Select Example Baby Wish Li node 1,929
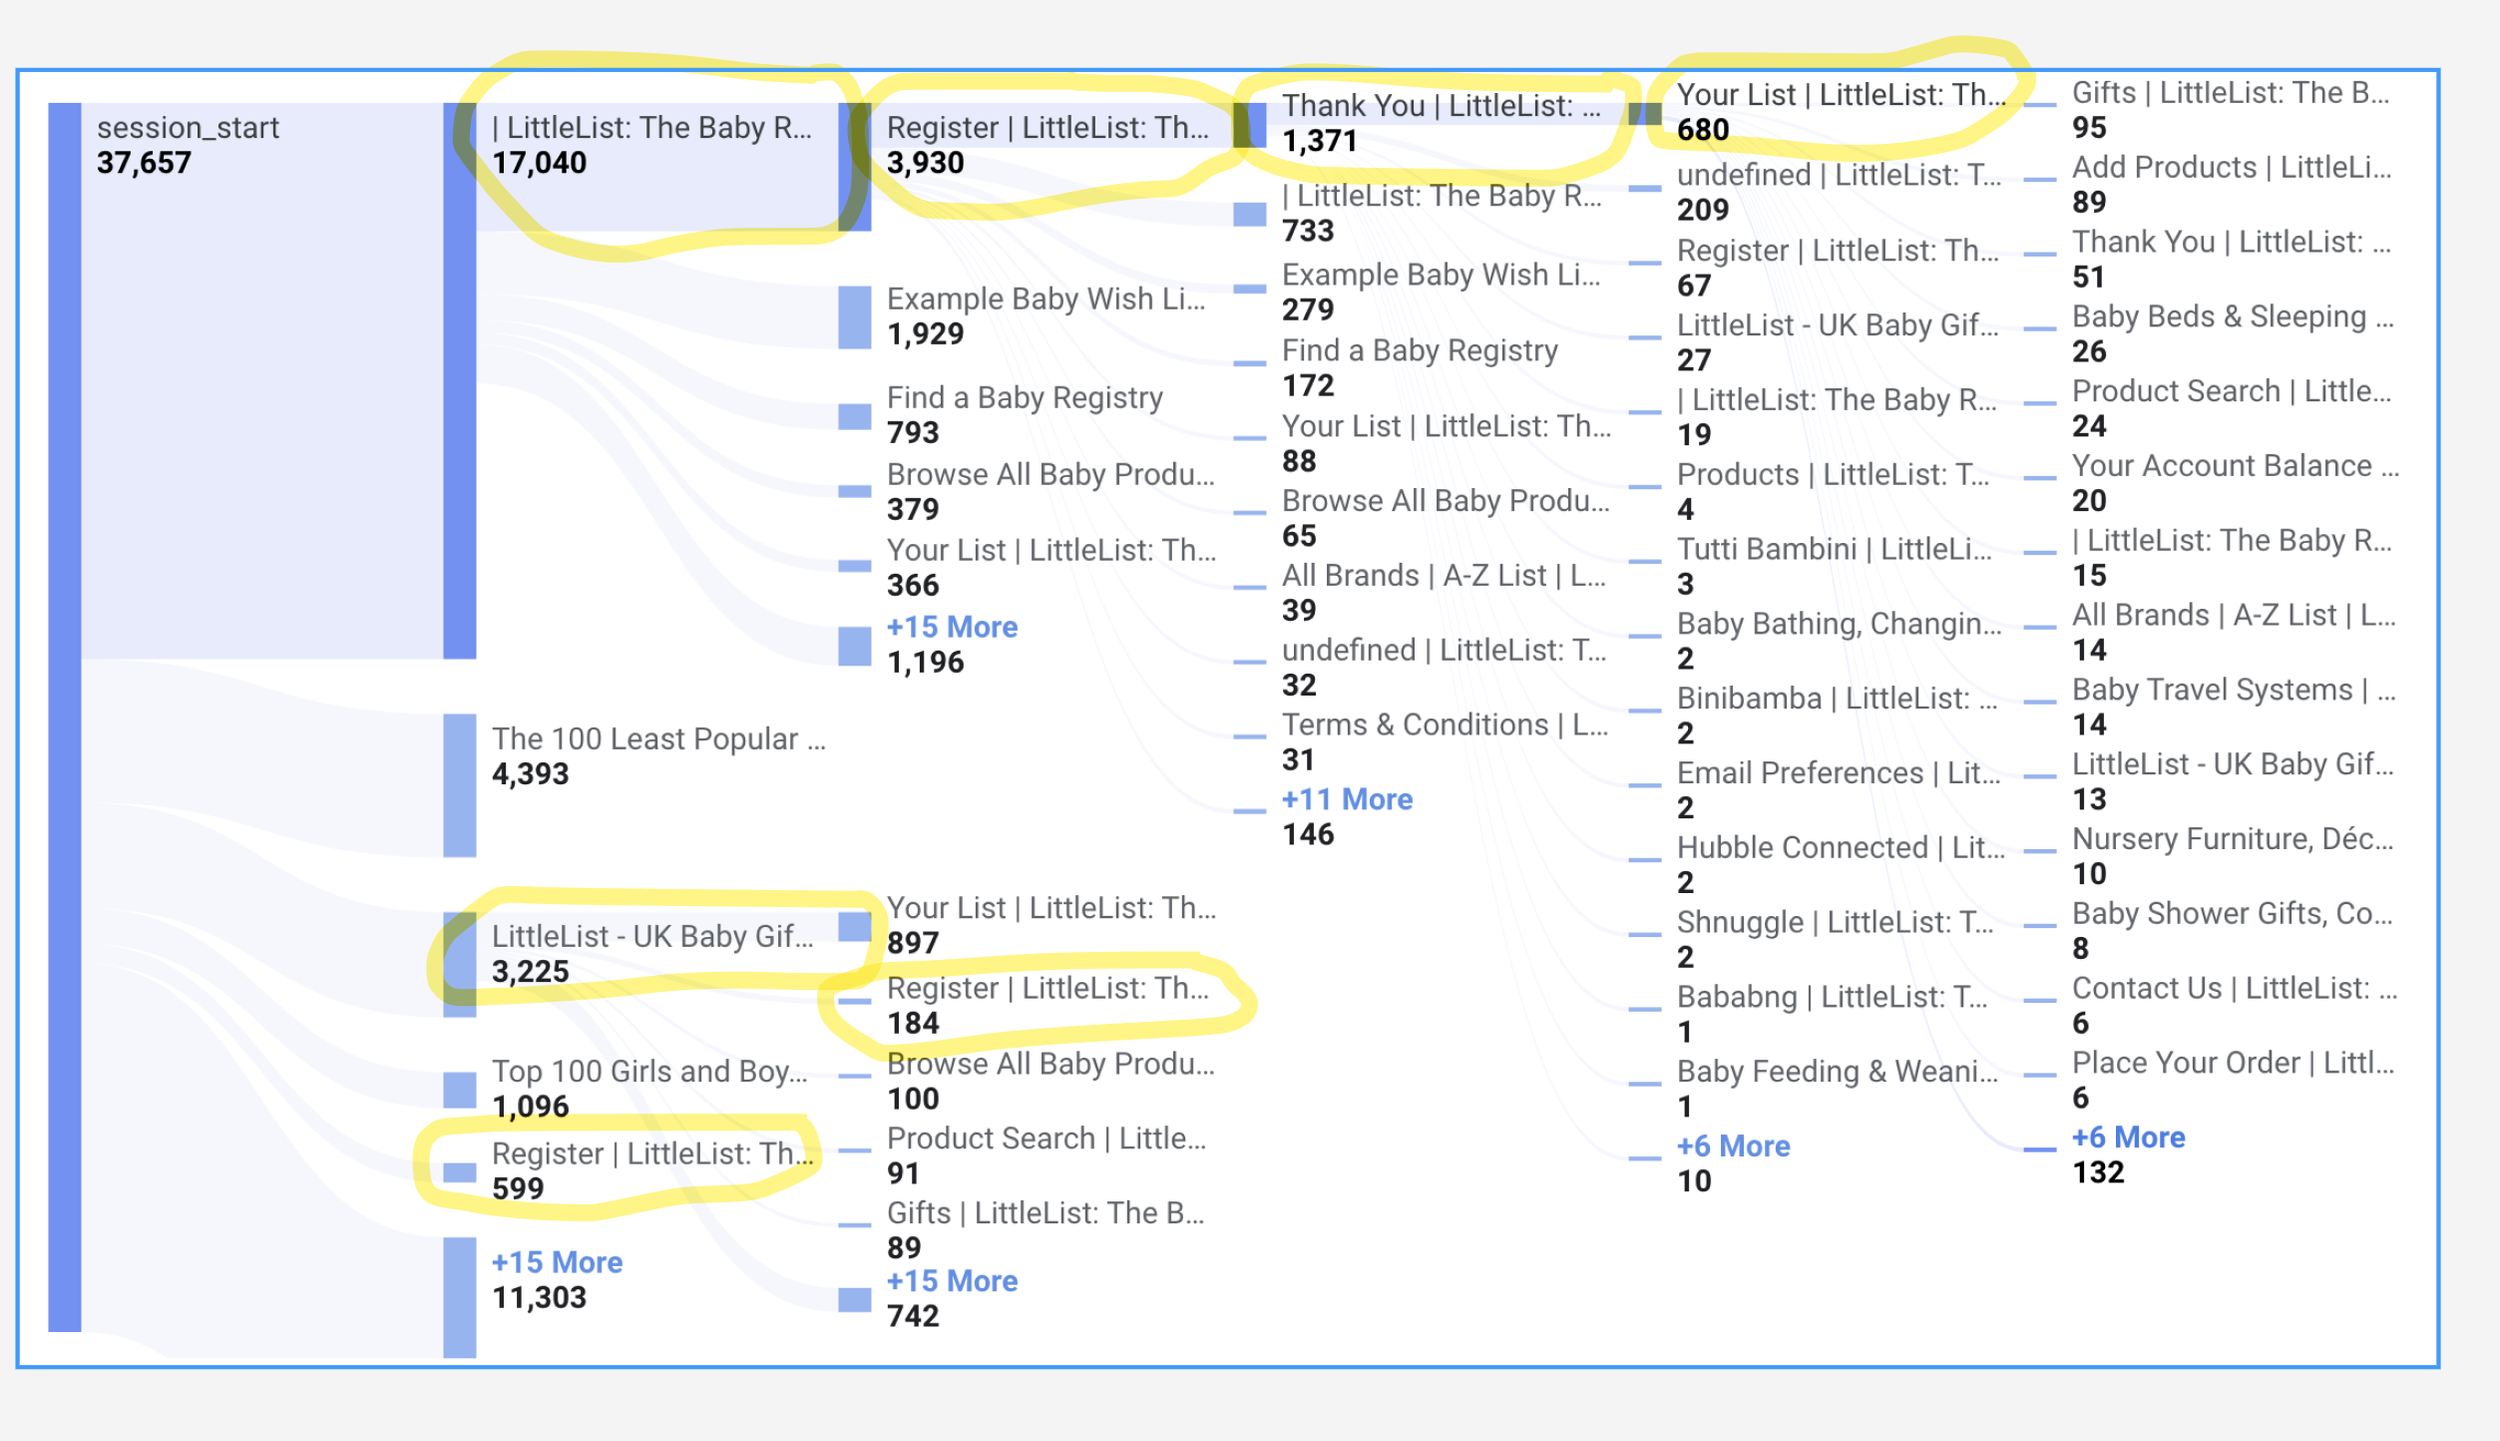The height and width of the screenshot is (1441, 2500). click(1045, 299)
